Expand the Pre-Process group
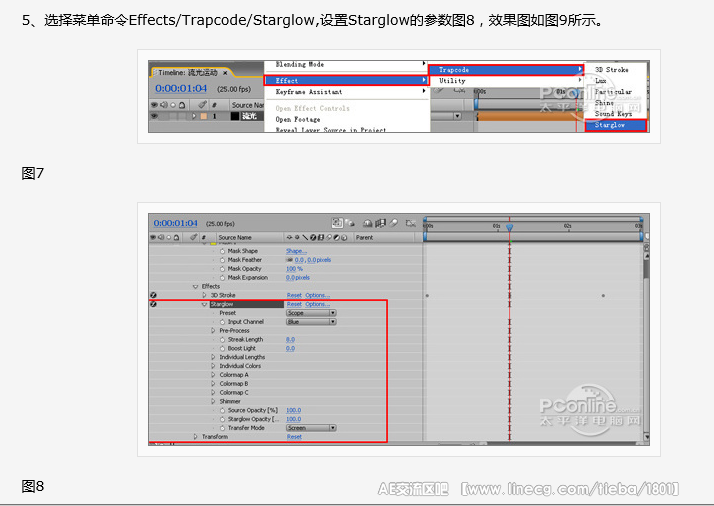Screen dimensions: 714x506 213,331
